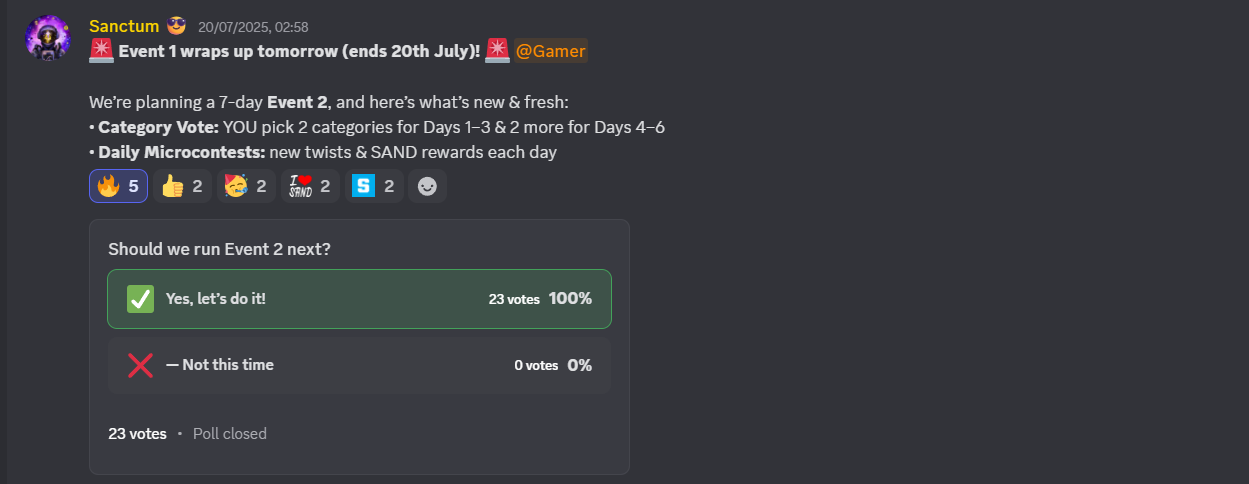Click the "Poll closed" status text
1249x484 pixels.
(x=230, y=434)
